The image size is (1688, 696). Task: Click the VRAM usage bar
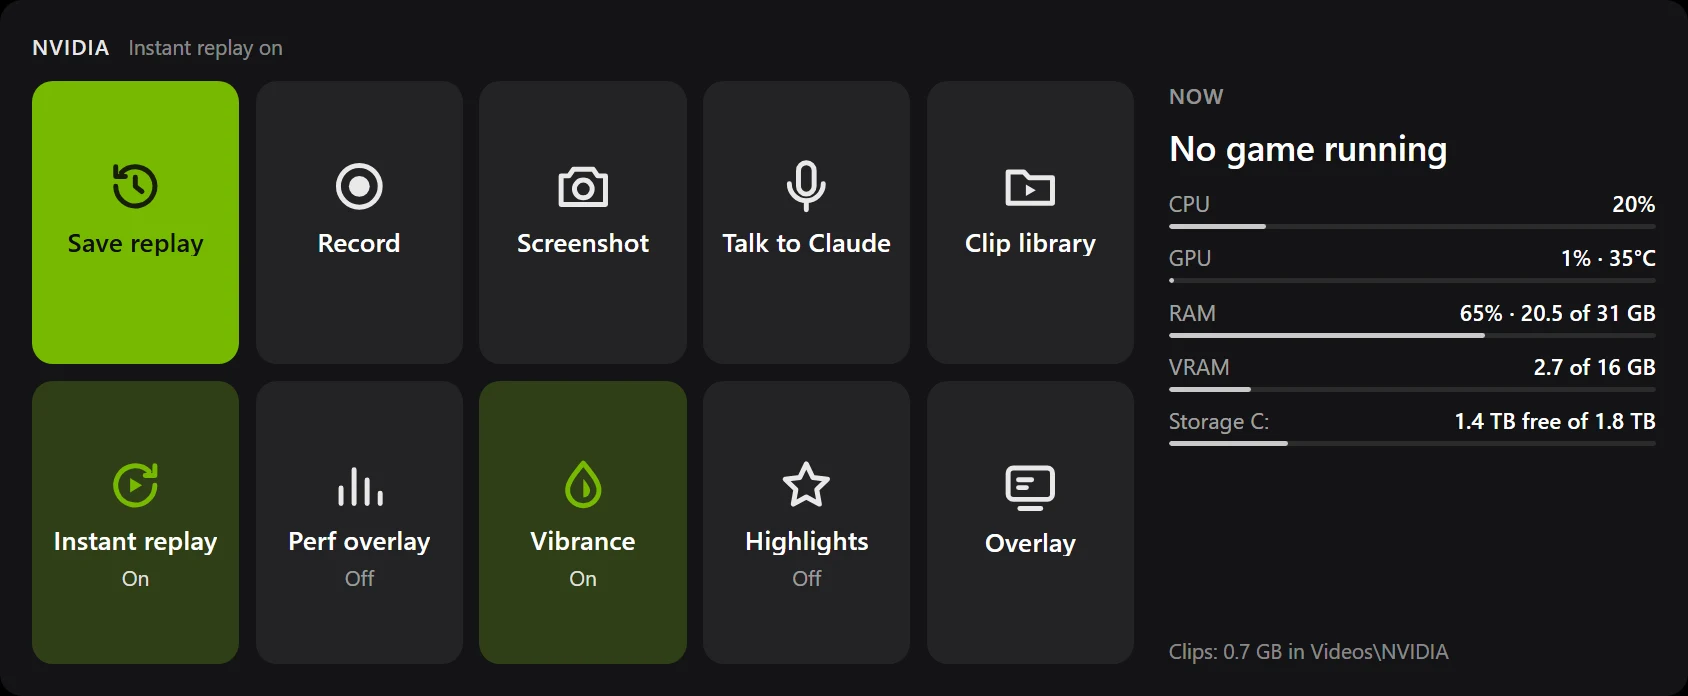click(x=1412, y=389)
